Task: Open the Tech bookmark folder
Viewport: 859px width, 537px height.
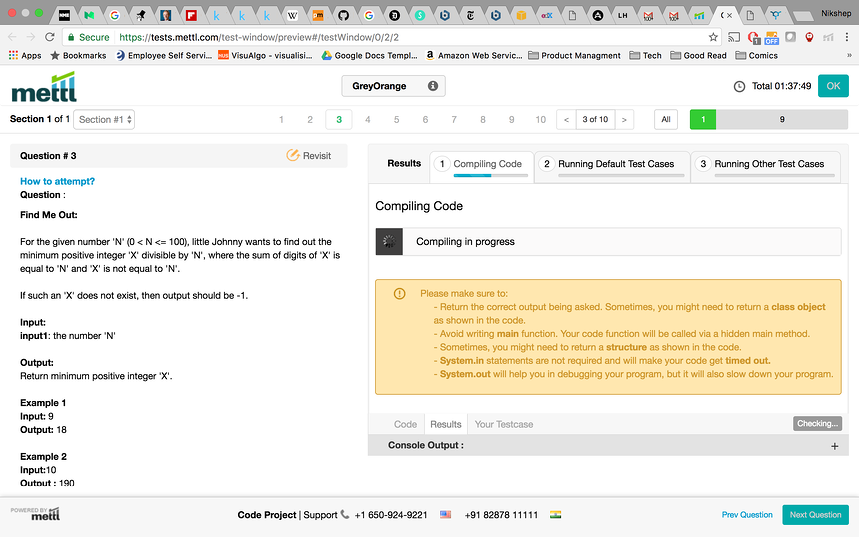Action: [x=645, y=55]
